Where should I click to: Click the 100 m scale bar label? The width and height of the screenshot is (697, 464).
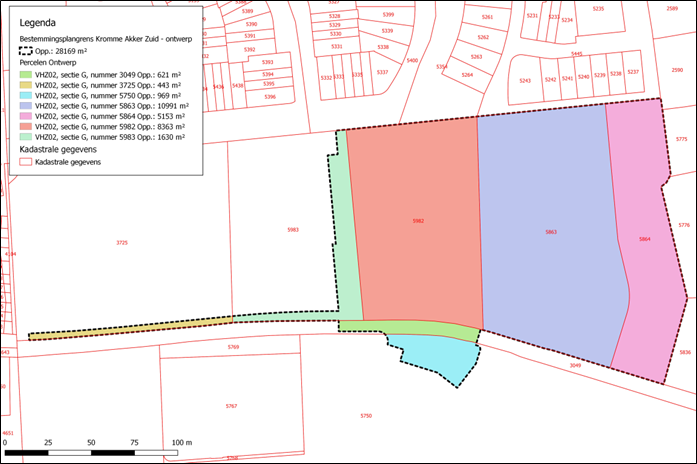pyautogui.click(x=181, y=442)
